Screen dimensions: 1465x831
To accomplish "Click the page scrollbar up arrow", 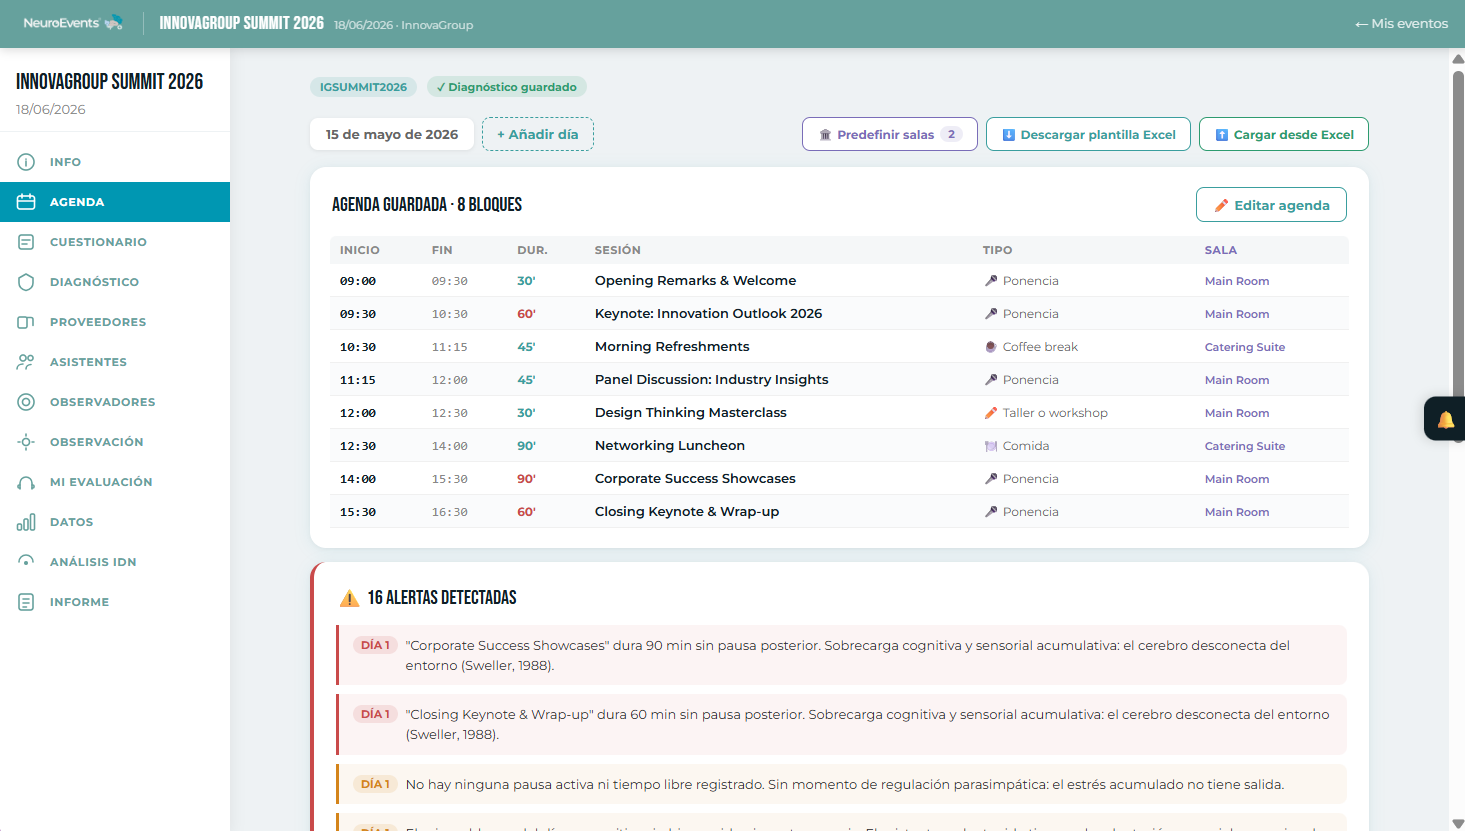I will click(x=1458, y=59).
